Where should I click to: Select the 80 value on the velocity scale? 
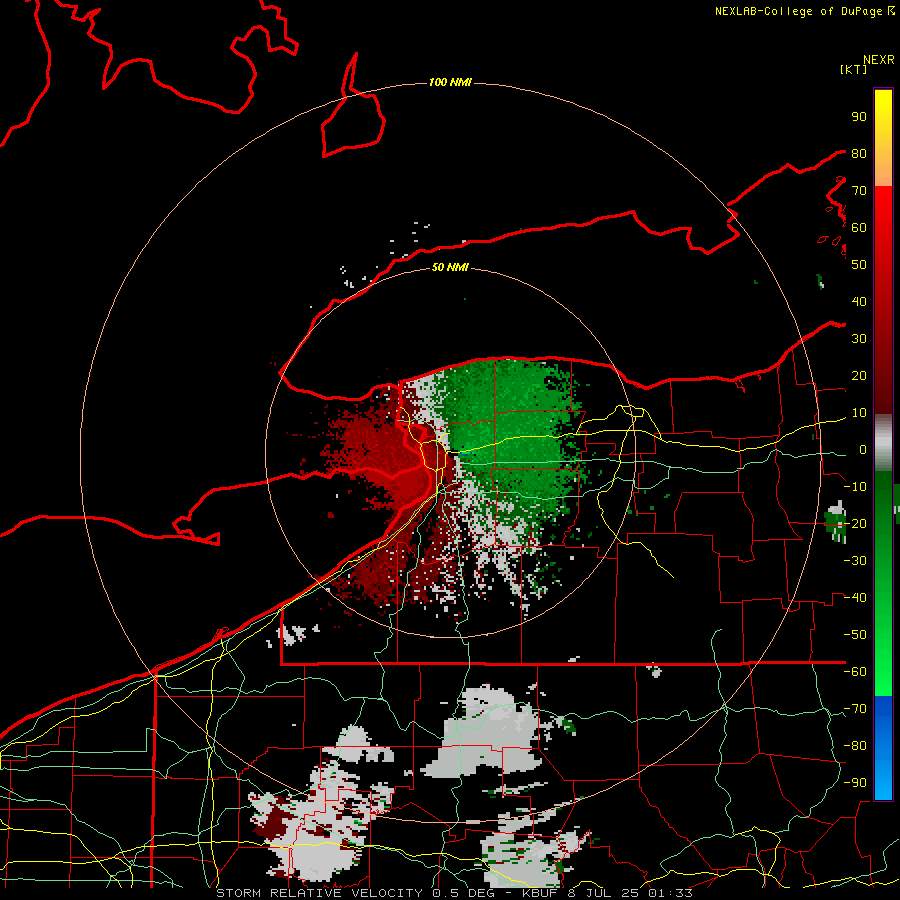click(859, 153)
